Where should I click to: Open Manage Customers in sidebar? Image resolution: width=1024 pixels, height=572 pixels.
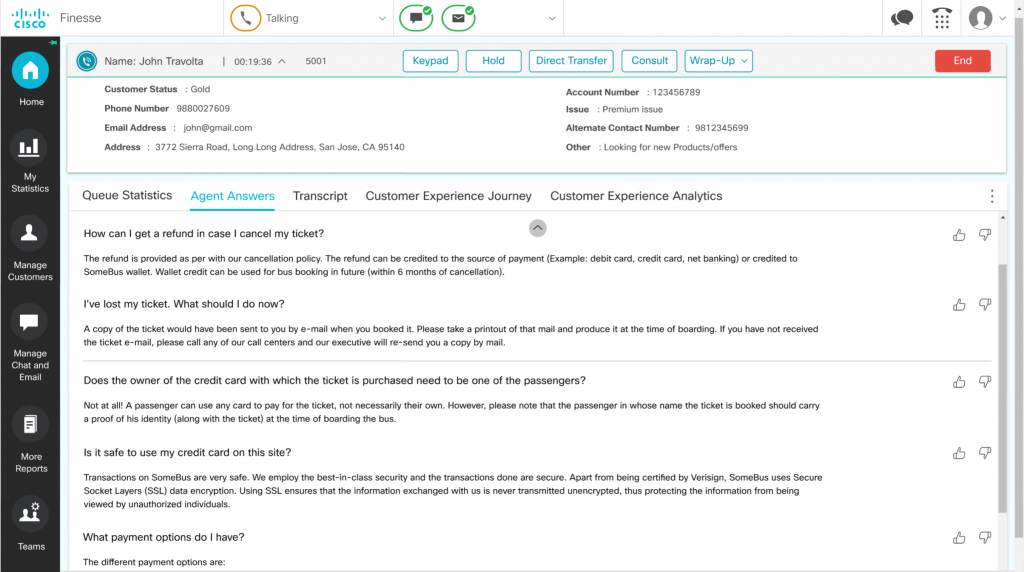point(30,234)
